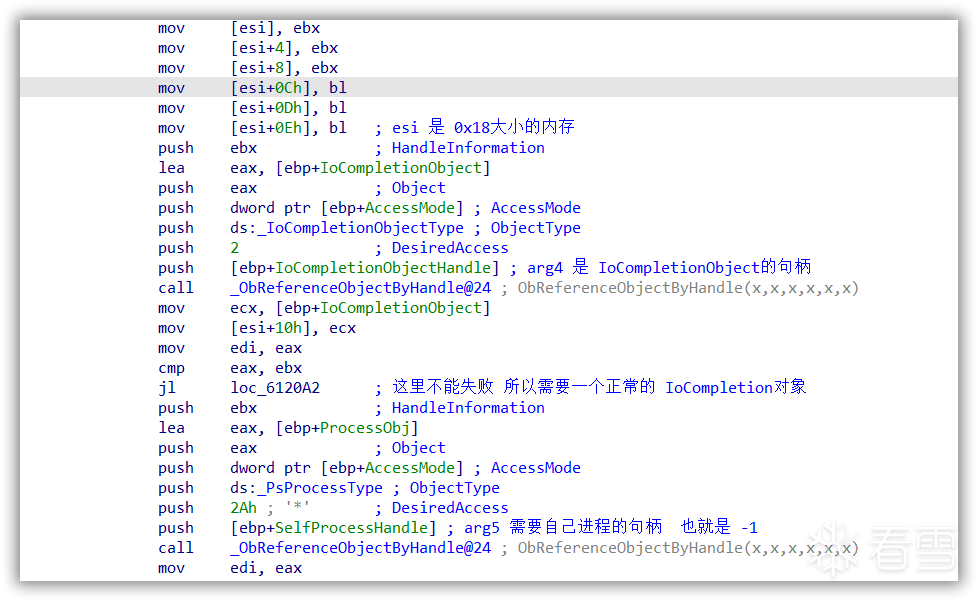The width and height of the screenshot is (978, 601).
Task: Click the HandleInformation comment after jl
Action: coord(460,408)
